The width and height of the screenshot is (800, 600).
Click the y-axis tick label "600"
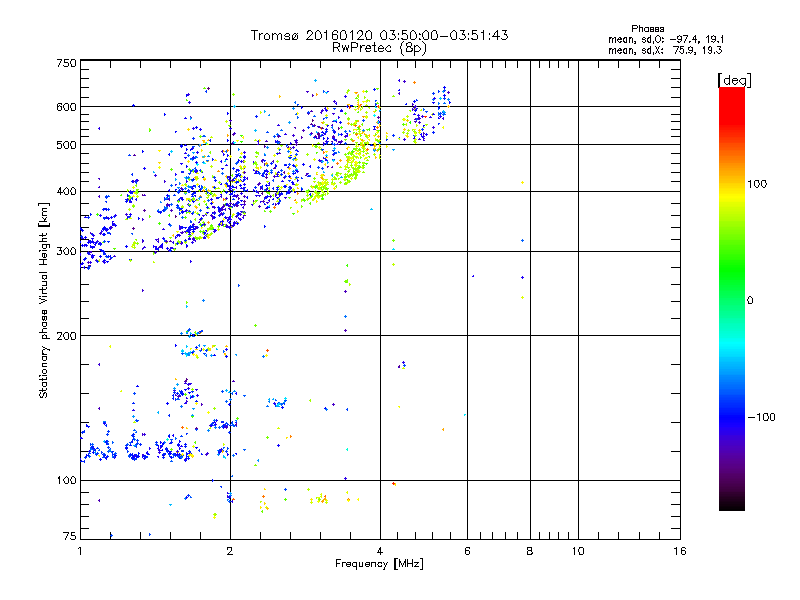pos(66,107)
